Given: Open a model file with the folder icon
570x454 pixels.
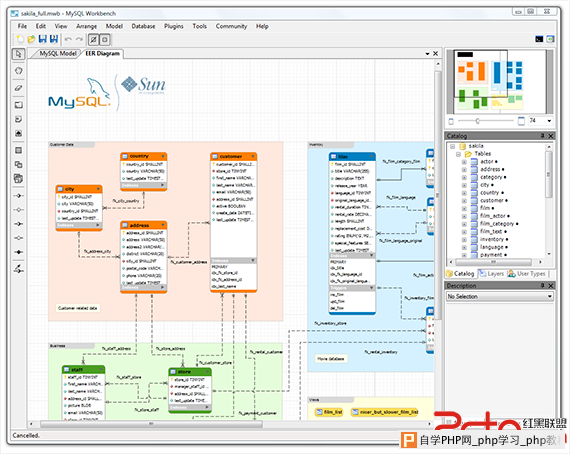Looking at the screenshot, I should coord(32,39).
